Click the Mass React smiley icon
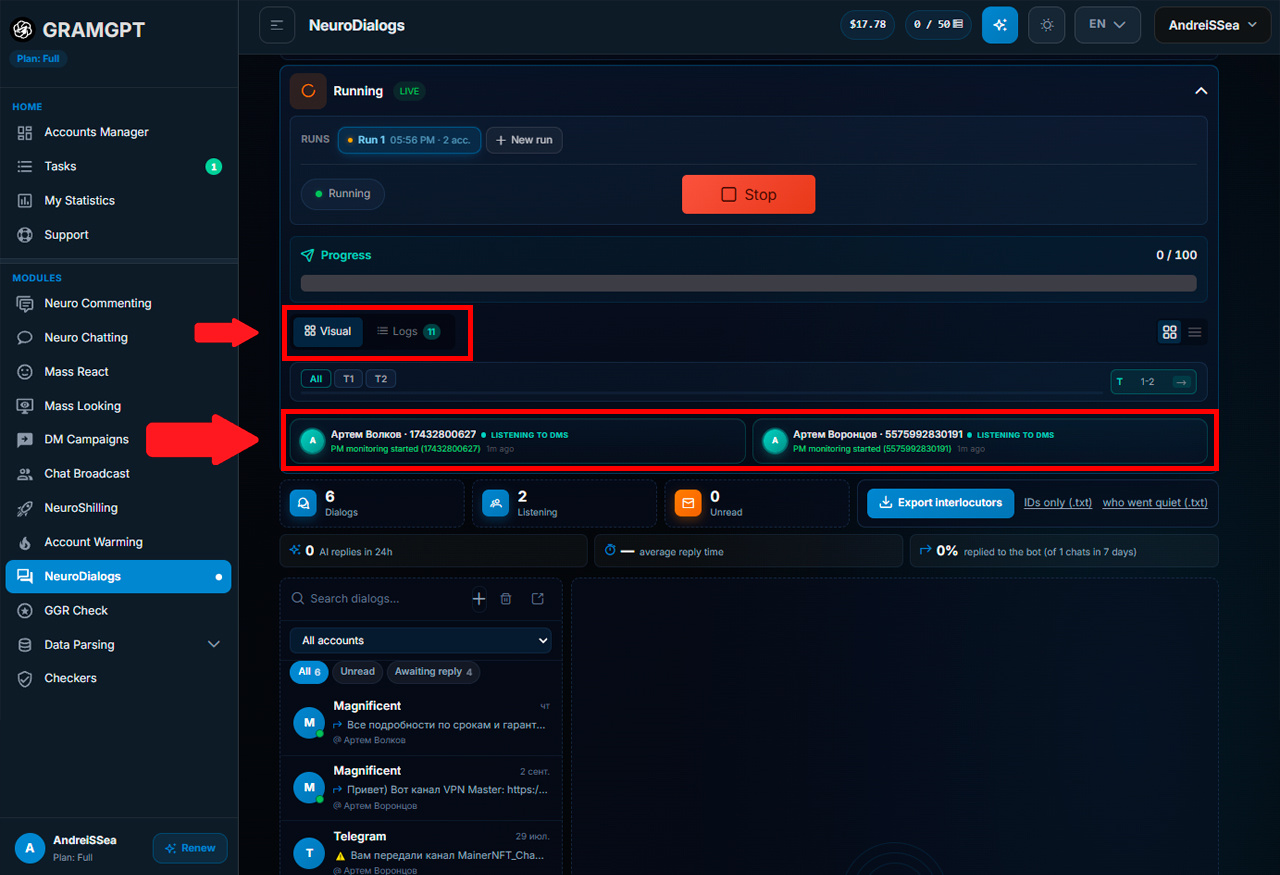The height and width of the screenshot is (875, 1280). pyautogui.click(x=25, y=371)
